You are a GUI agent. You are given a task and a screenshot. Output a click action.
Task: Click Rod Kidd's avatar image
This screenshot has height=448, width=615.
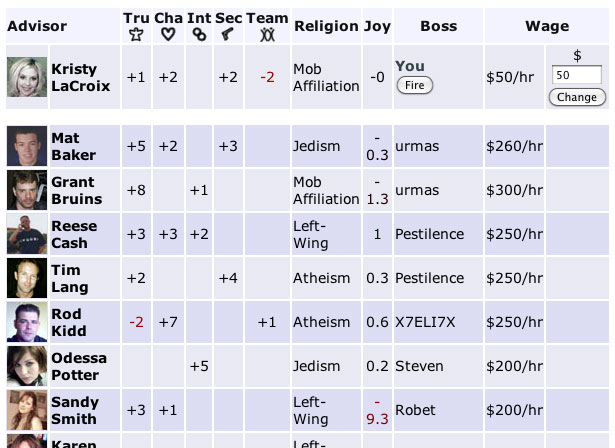coord(26,322)
